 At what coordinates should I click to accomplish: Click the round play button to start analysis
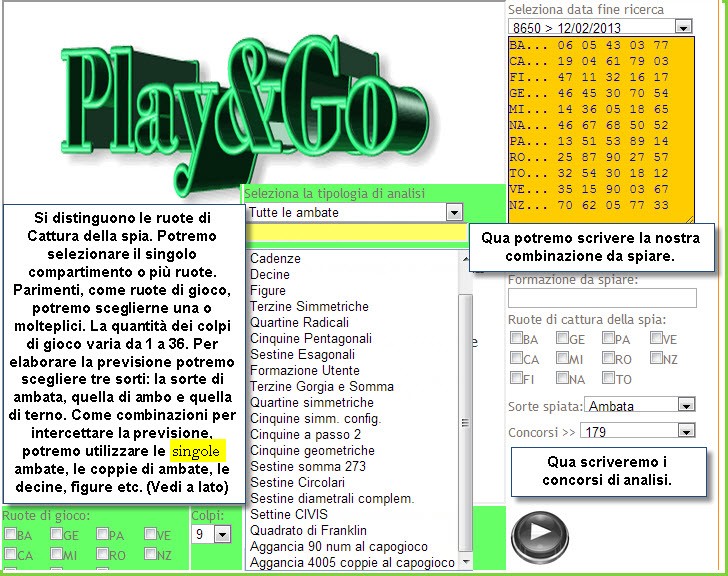pyautogui.click(x=540, y=537)
